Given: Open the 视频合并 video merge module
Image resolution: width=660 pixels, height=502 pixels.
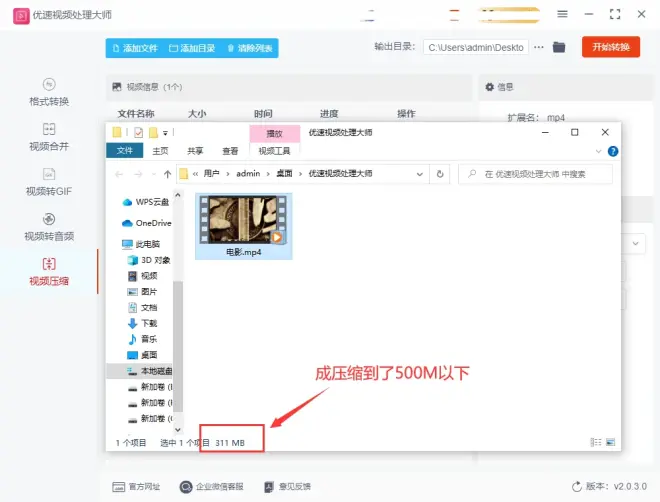Looking at the screenshot, I should pyautogui.click(x=49, y=137).
